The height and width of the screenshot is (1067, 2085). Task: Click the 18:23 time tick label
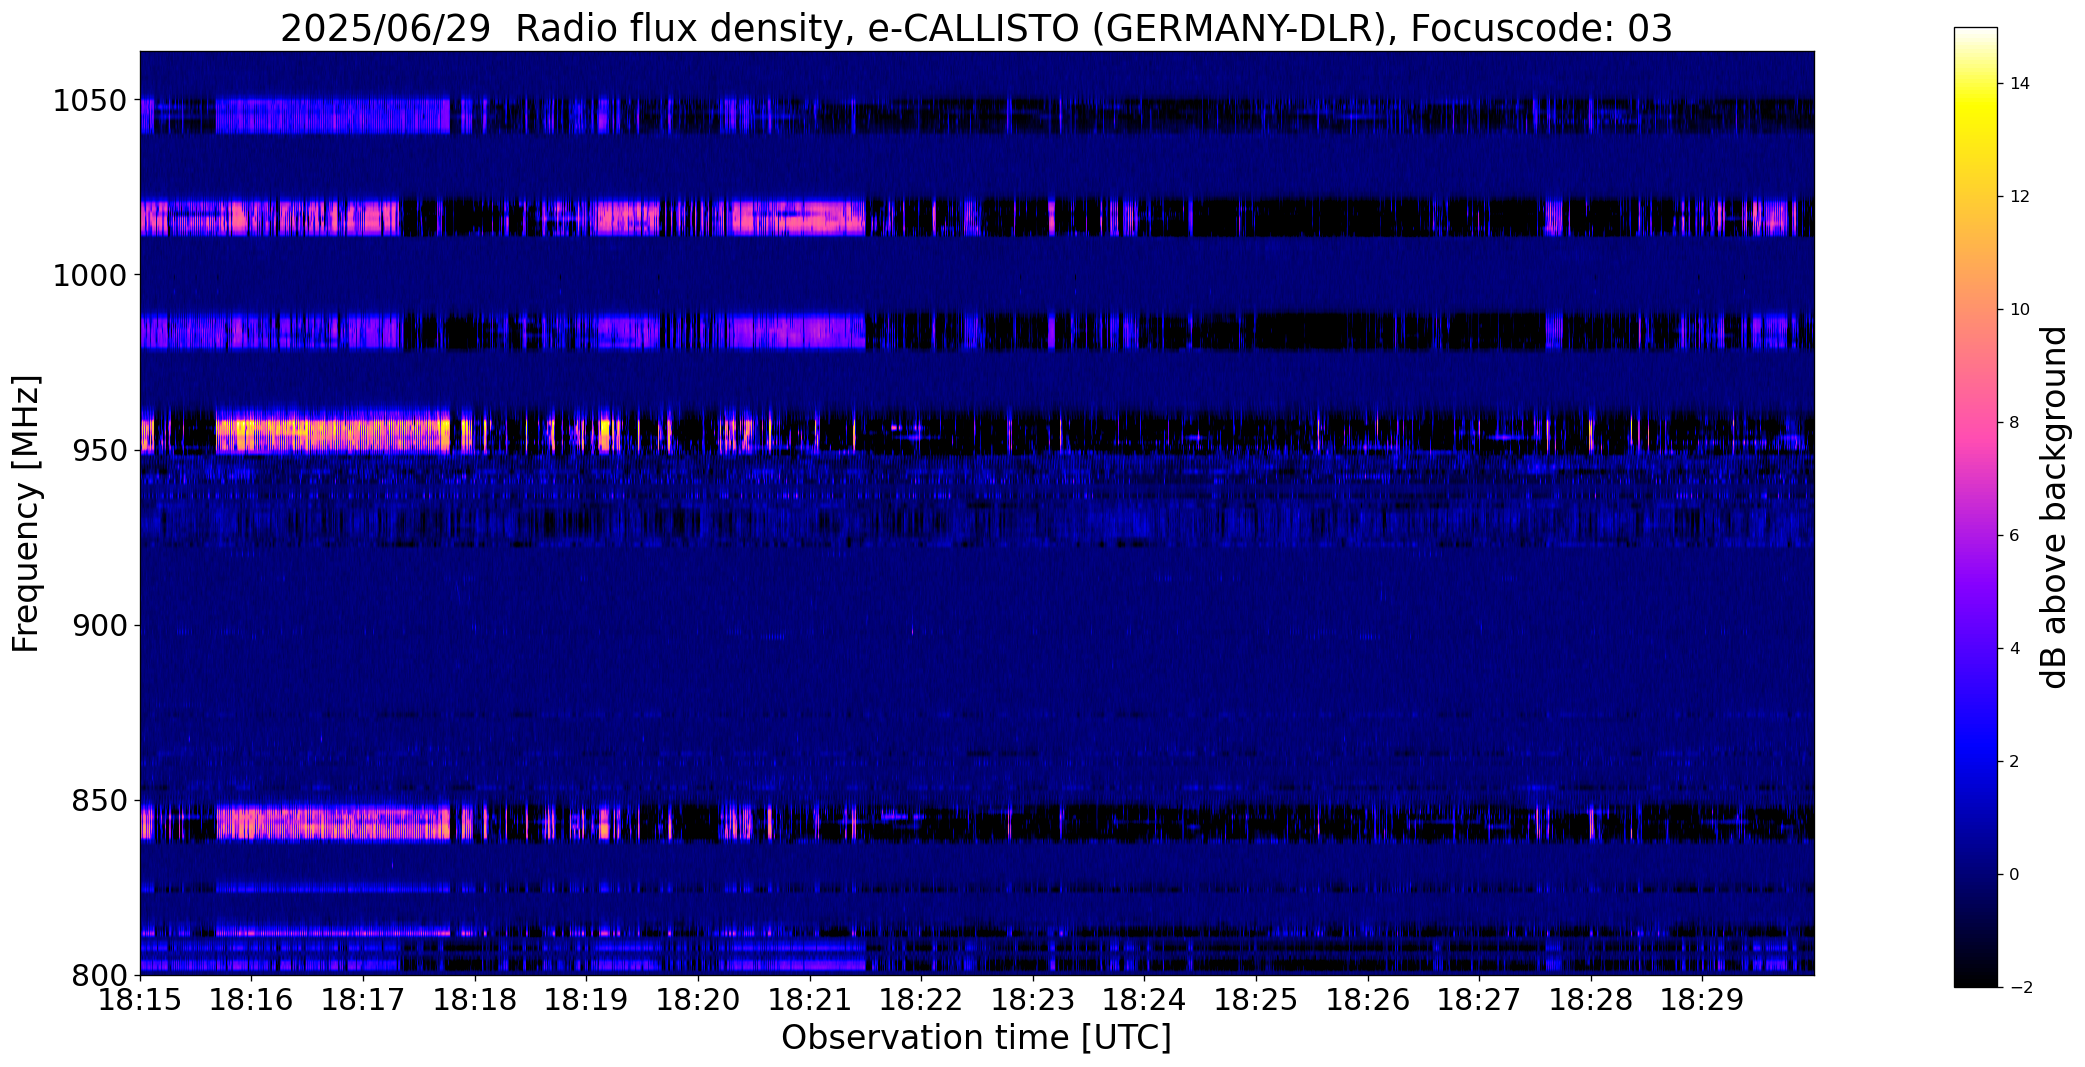(x=1033, y=1000)
